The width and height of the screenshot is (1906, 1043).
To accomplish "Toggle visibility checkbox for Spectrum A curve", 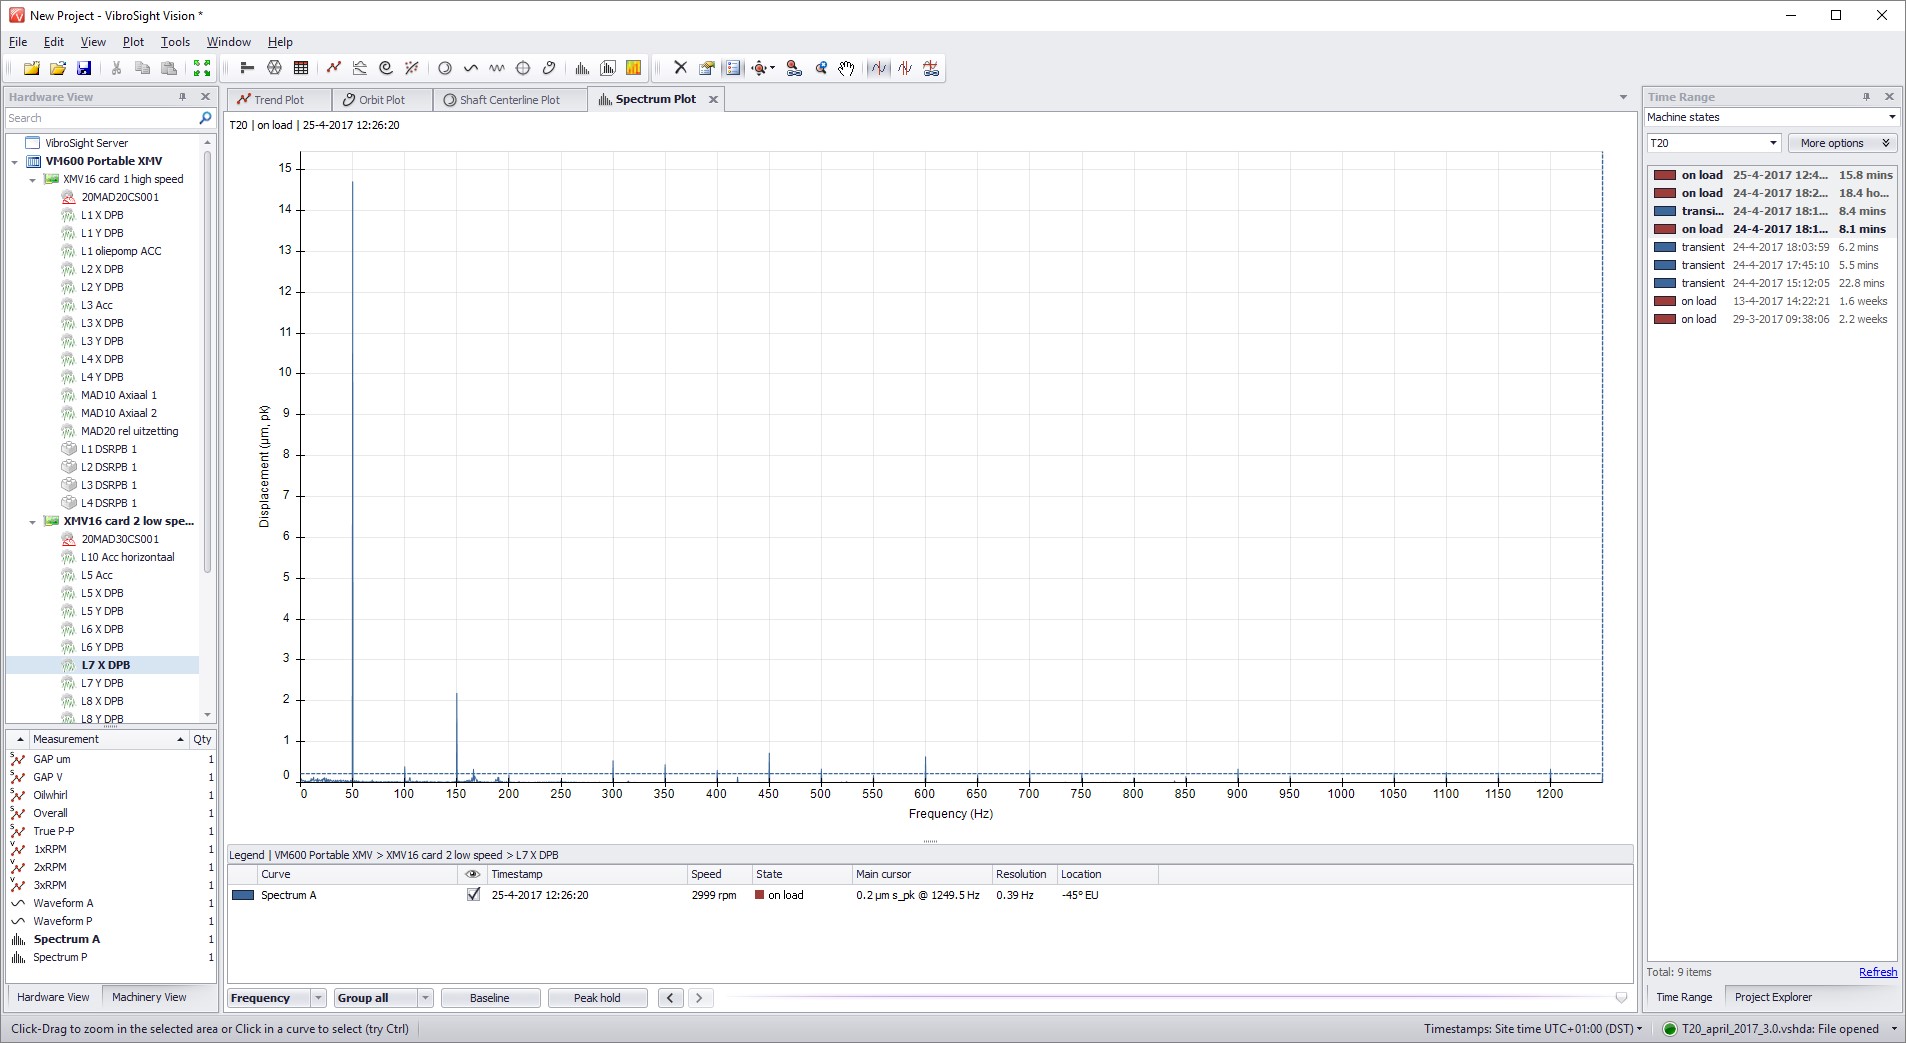I will pyautogui.click(x=473, y=895).
